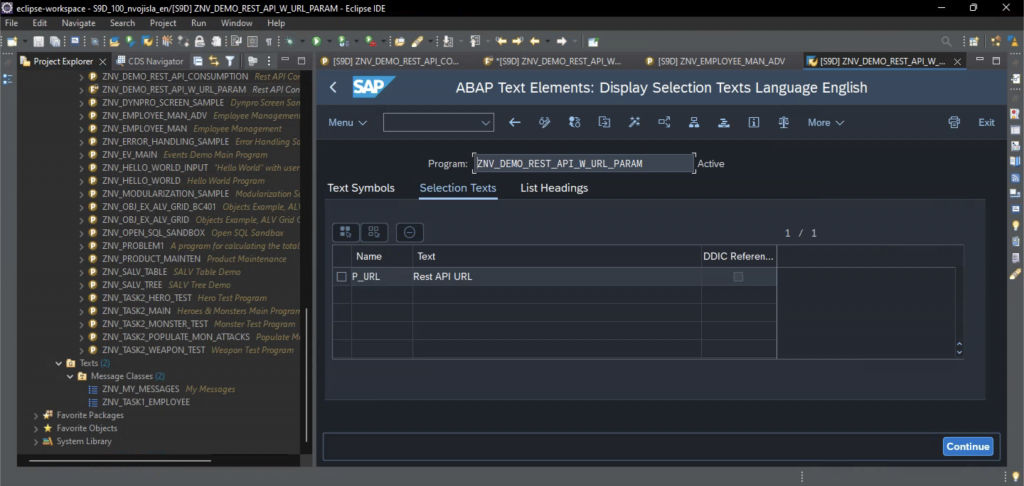Click the Save icon in Eclipse toolbar

(39, 42)
